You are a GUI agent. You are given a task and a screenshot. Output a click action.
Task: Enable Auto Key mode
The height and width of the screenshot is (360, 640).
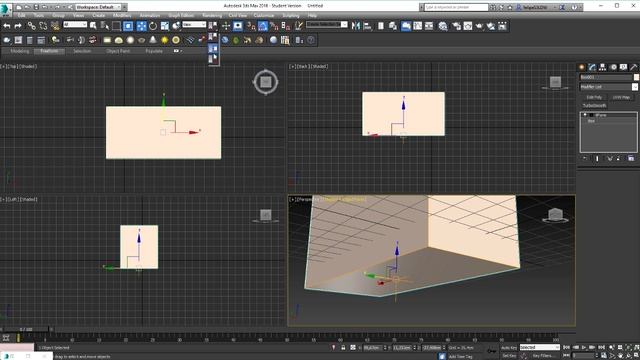pos(509,347)
